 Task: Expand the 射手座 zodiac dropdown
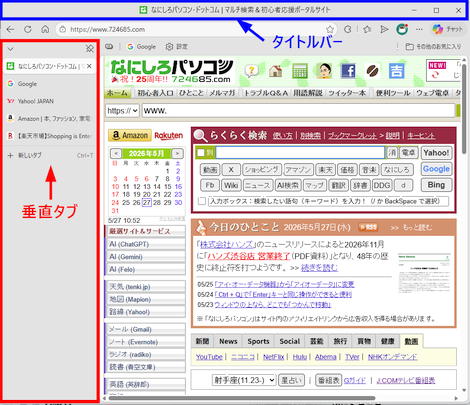pyautogui.click(x=244, y=380)
